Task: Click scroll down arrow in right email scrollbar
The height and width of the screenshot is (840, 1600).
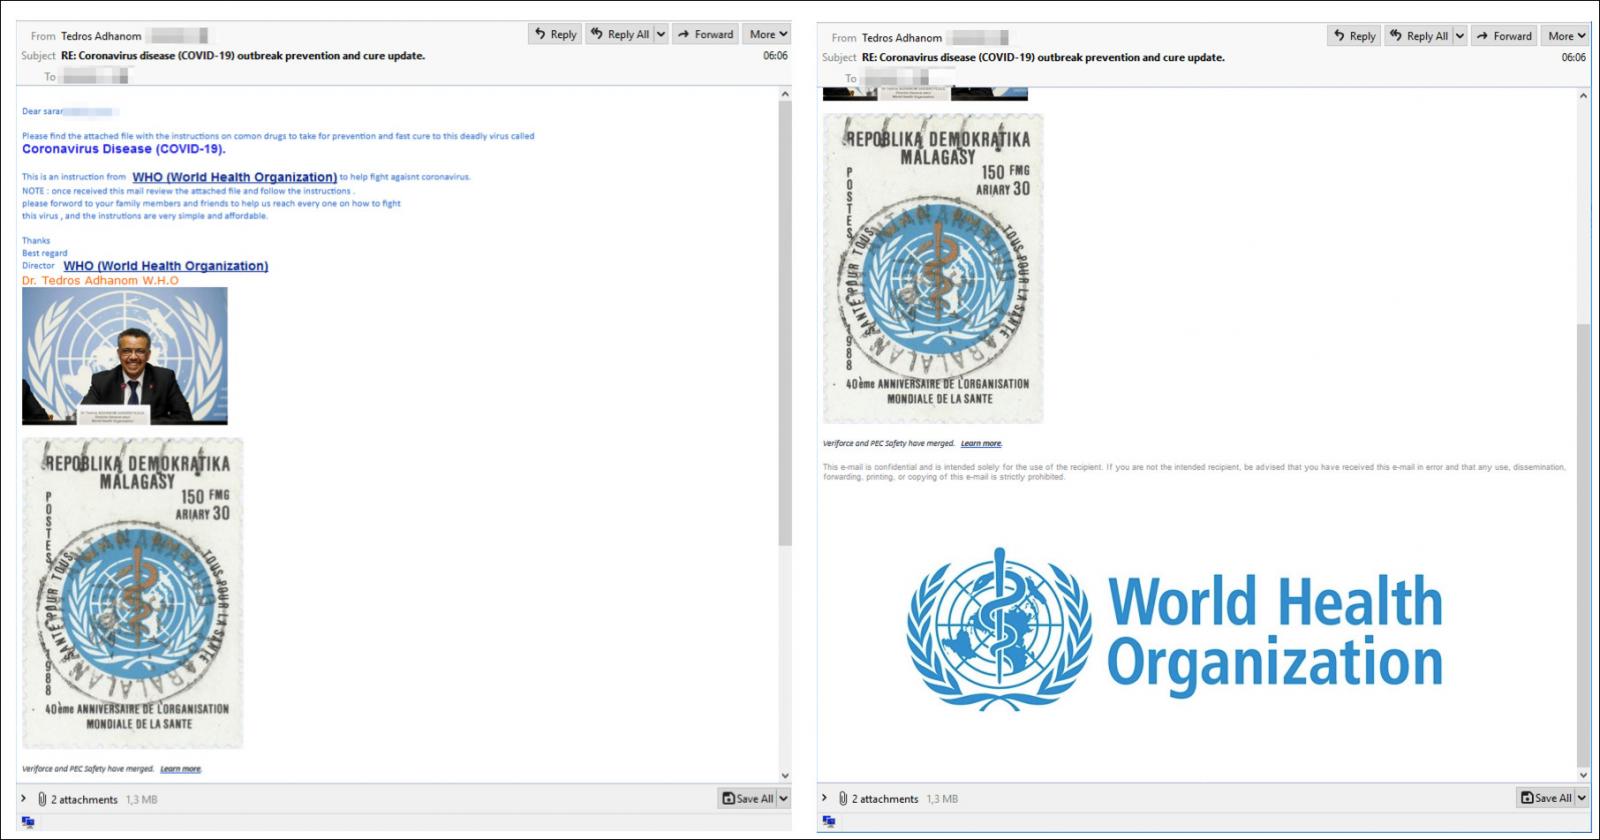Action: [x=1583, y=775]
